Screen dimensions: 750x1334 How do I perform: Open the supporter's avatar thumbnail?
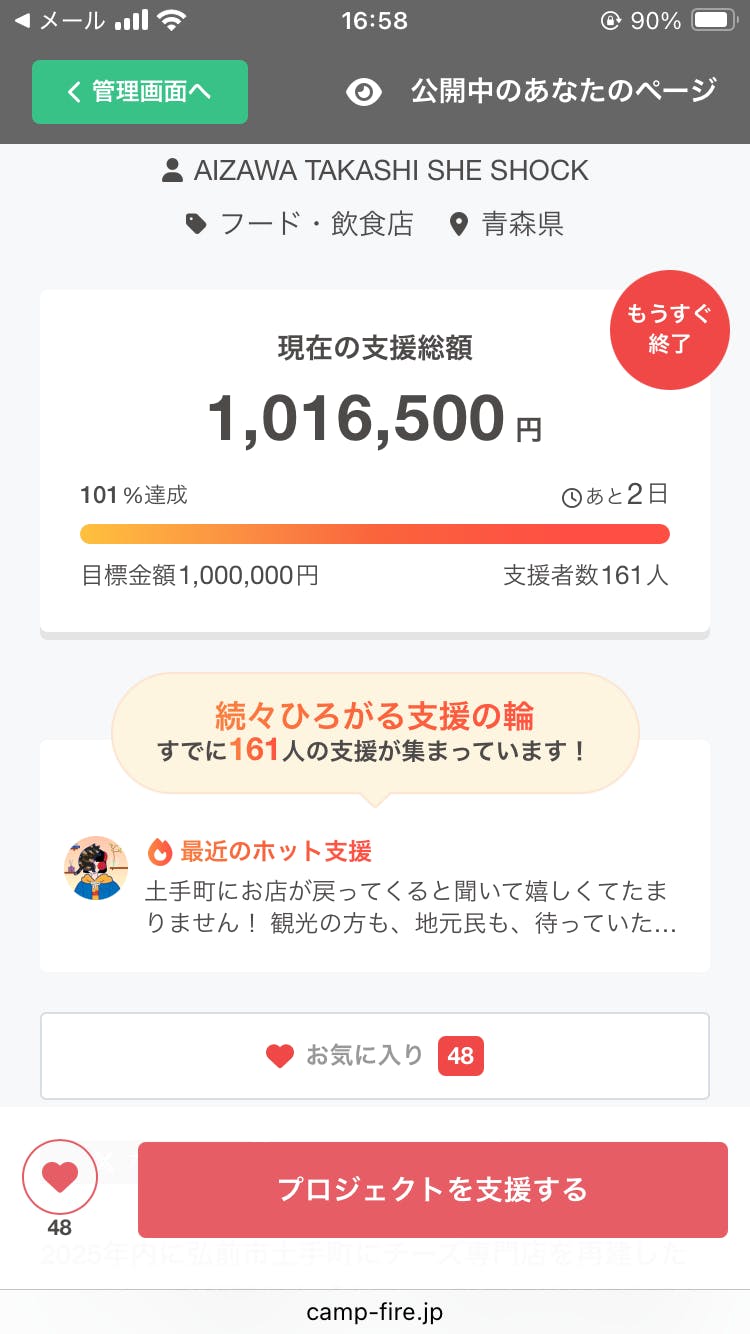[96, 868]
